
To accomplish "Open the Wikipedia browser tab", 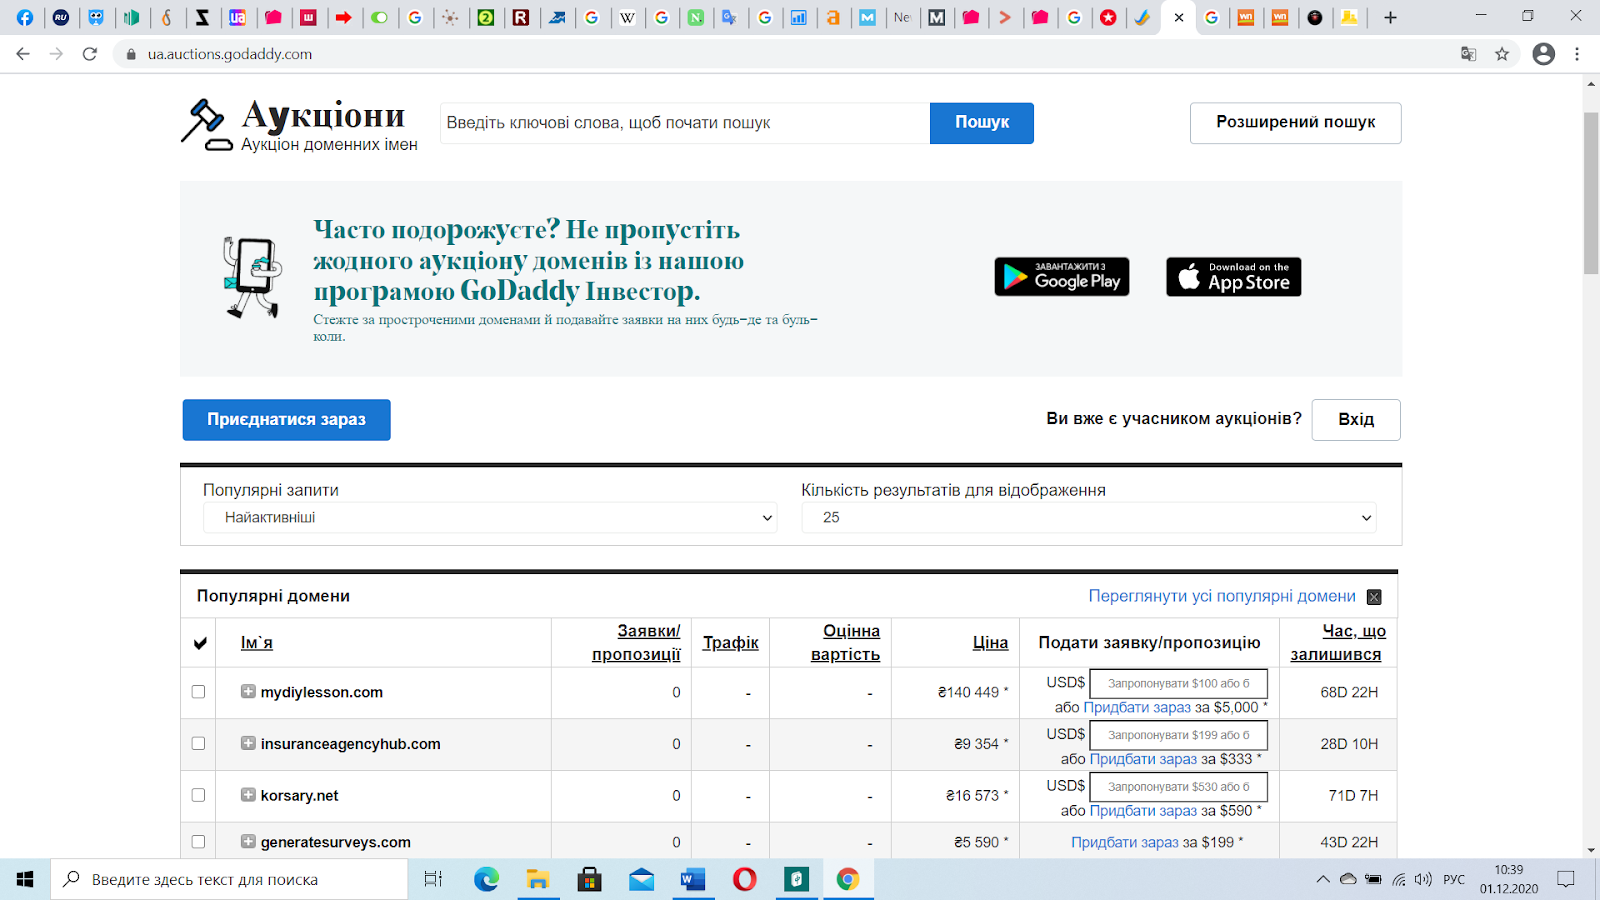I will 627,17.
